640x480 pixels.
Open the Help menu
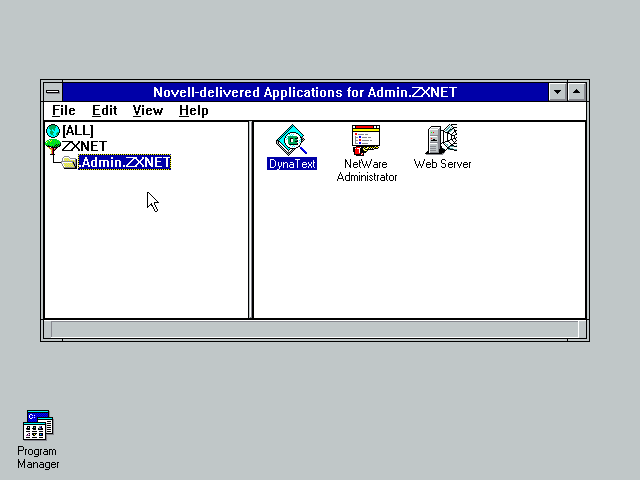coord(193,111)
